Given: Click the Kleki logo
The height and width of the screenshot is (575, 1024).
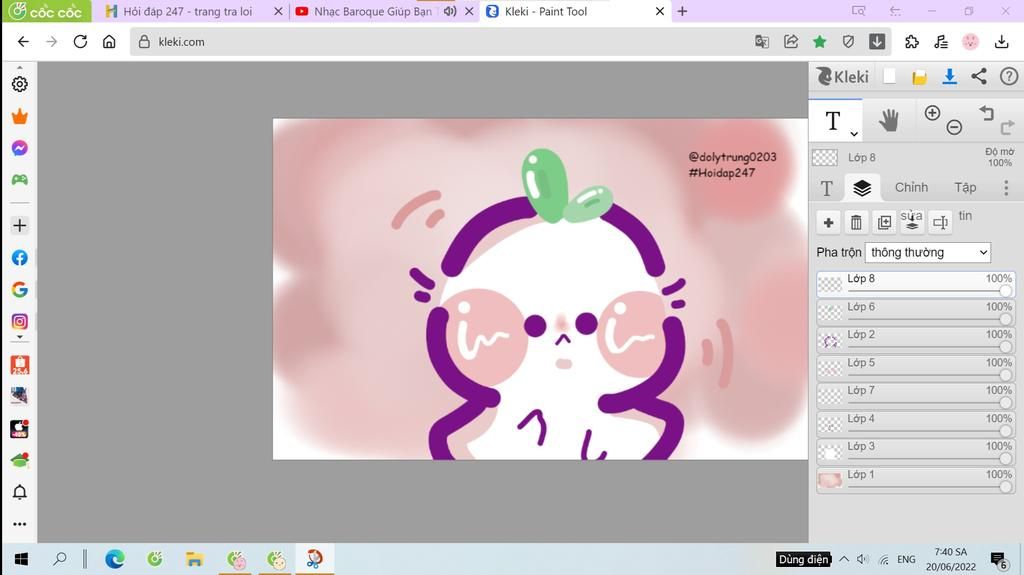Looking at the screenshot, I should point(842,76).
